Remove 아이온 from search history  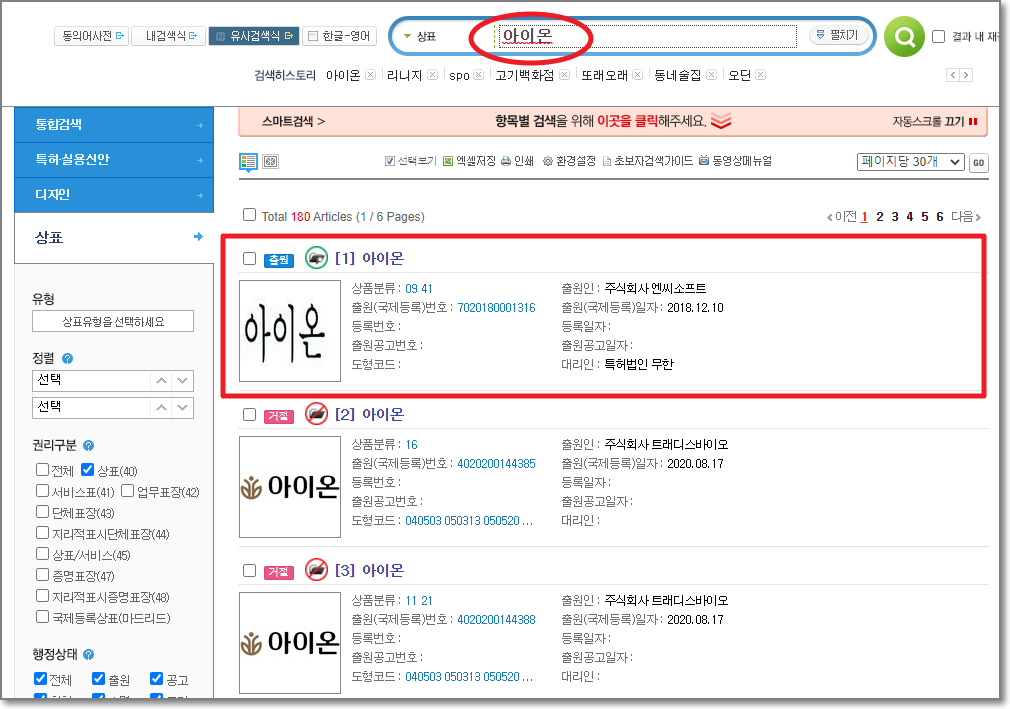point(370,75)
